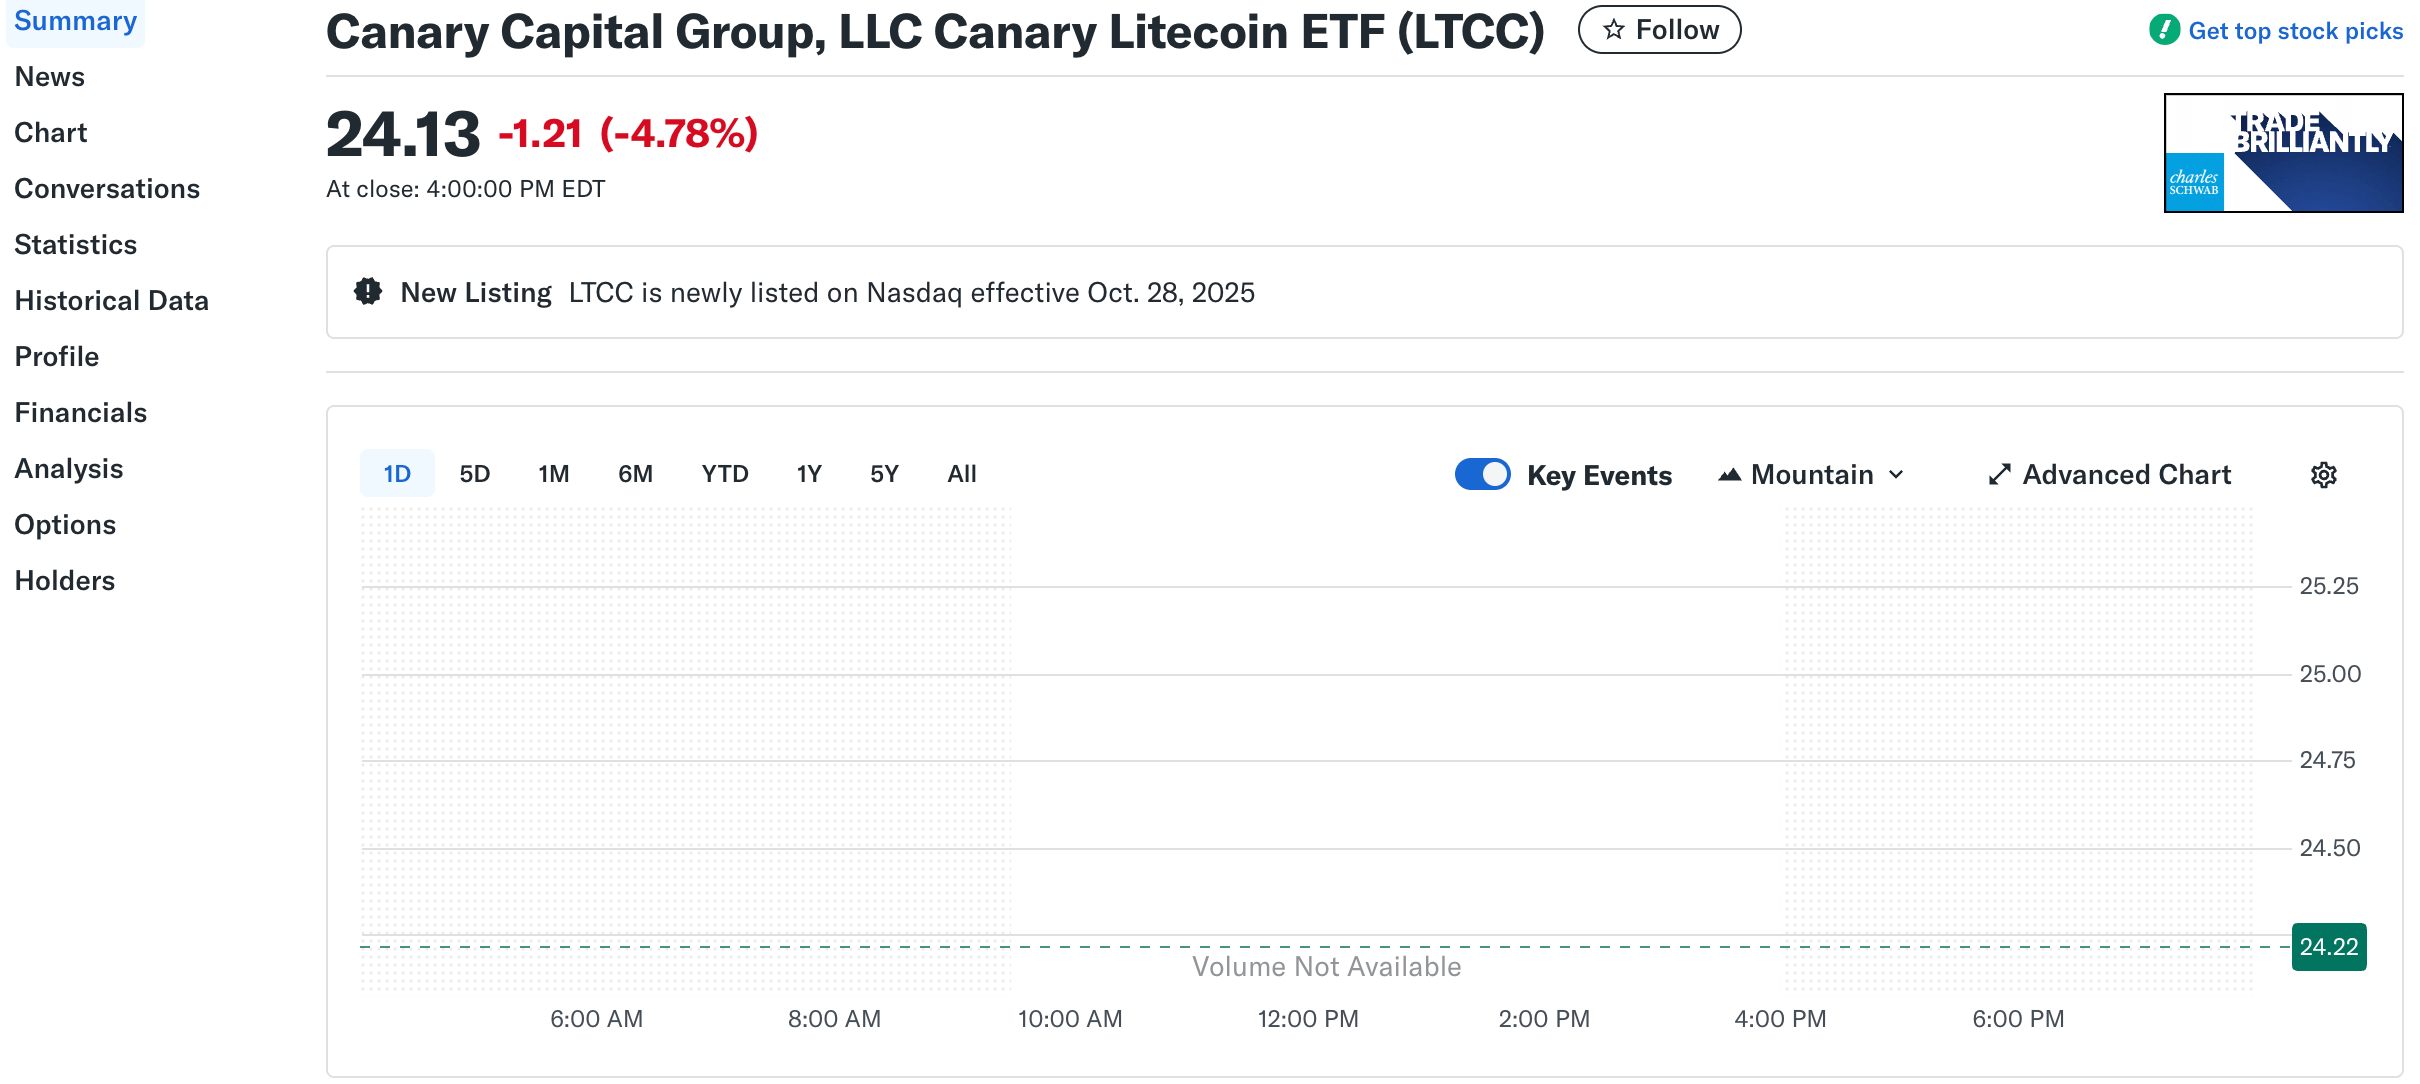This screenshot has width=2420, height=1084.
Task: Open the chart settings gear
Action: [x=2324, y=474]
